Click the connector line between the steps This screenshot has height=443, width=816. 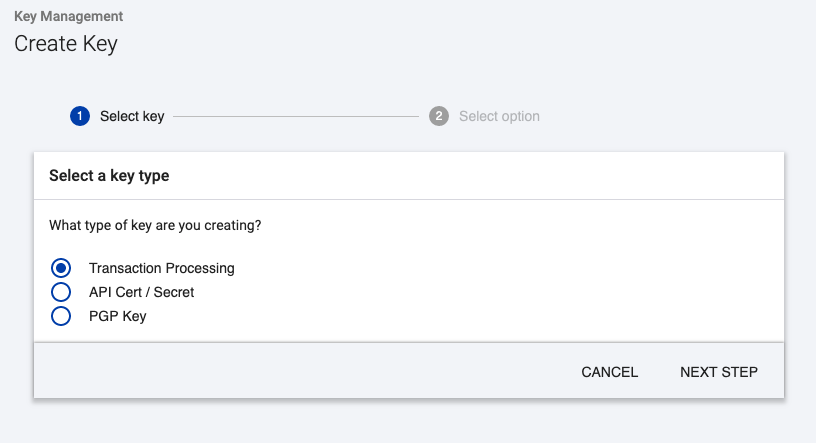click(x=295, y=116)
